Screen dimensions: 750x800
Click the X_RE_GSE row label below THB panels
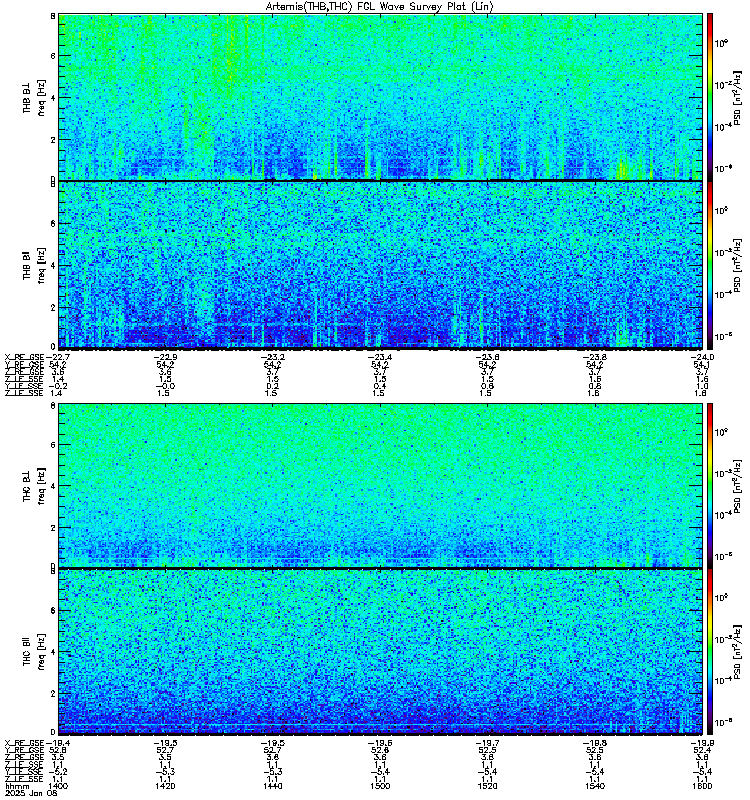24,357
